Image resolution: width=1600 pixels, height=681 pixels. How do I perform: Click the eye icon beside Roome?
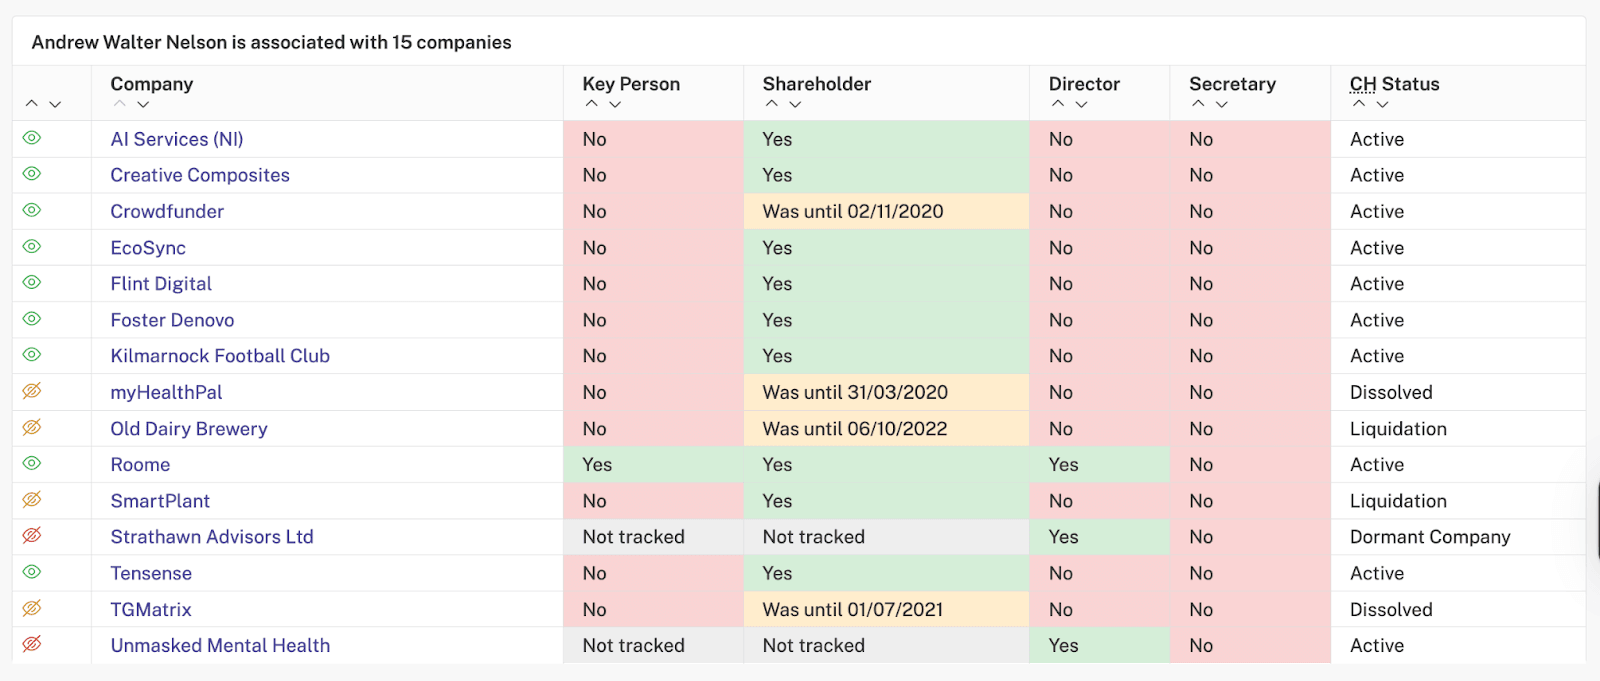pyautogui.click(x=32, y=463)
